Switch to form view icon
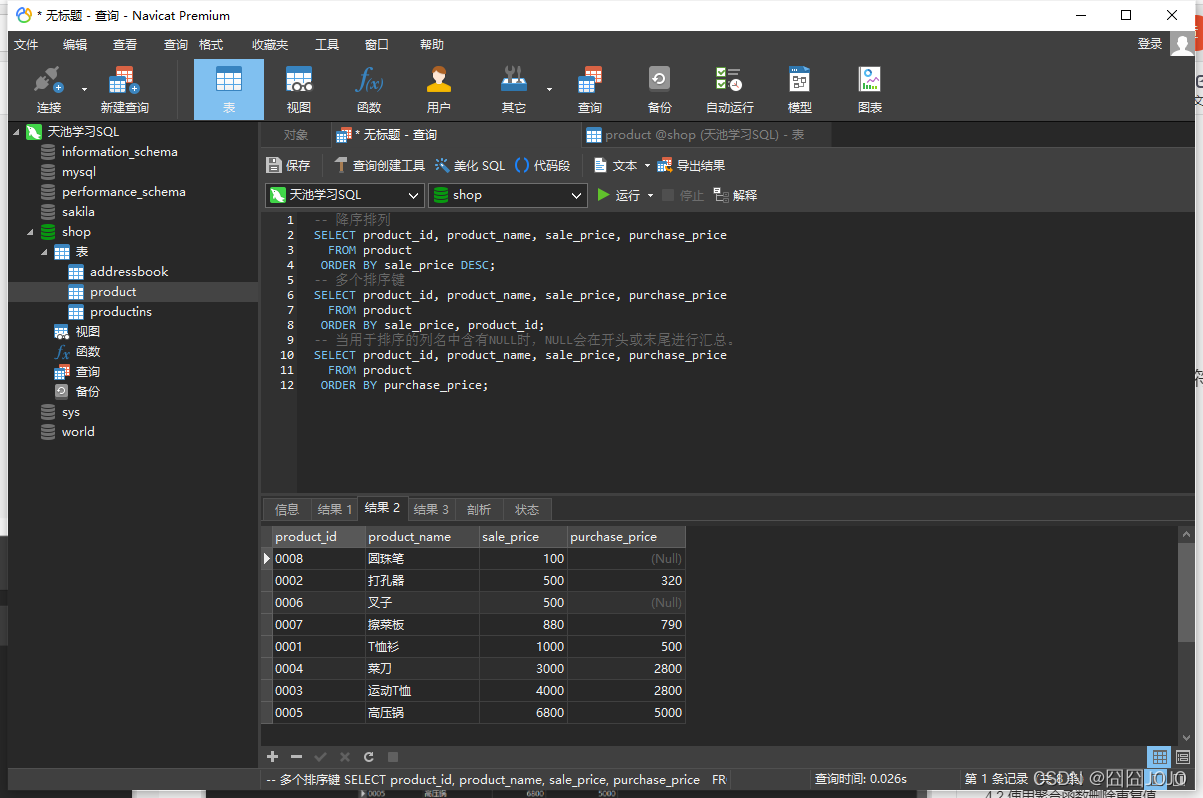Viewport: 1203px width, 798px height. (x=1183, y=757)
